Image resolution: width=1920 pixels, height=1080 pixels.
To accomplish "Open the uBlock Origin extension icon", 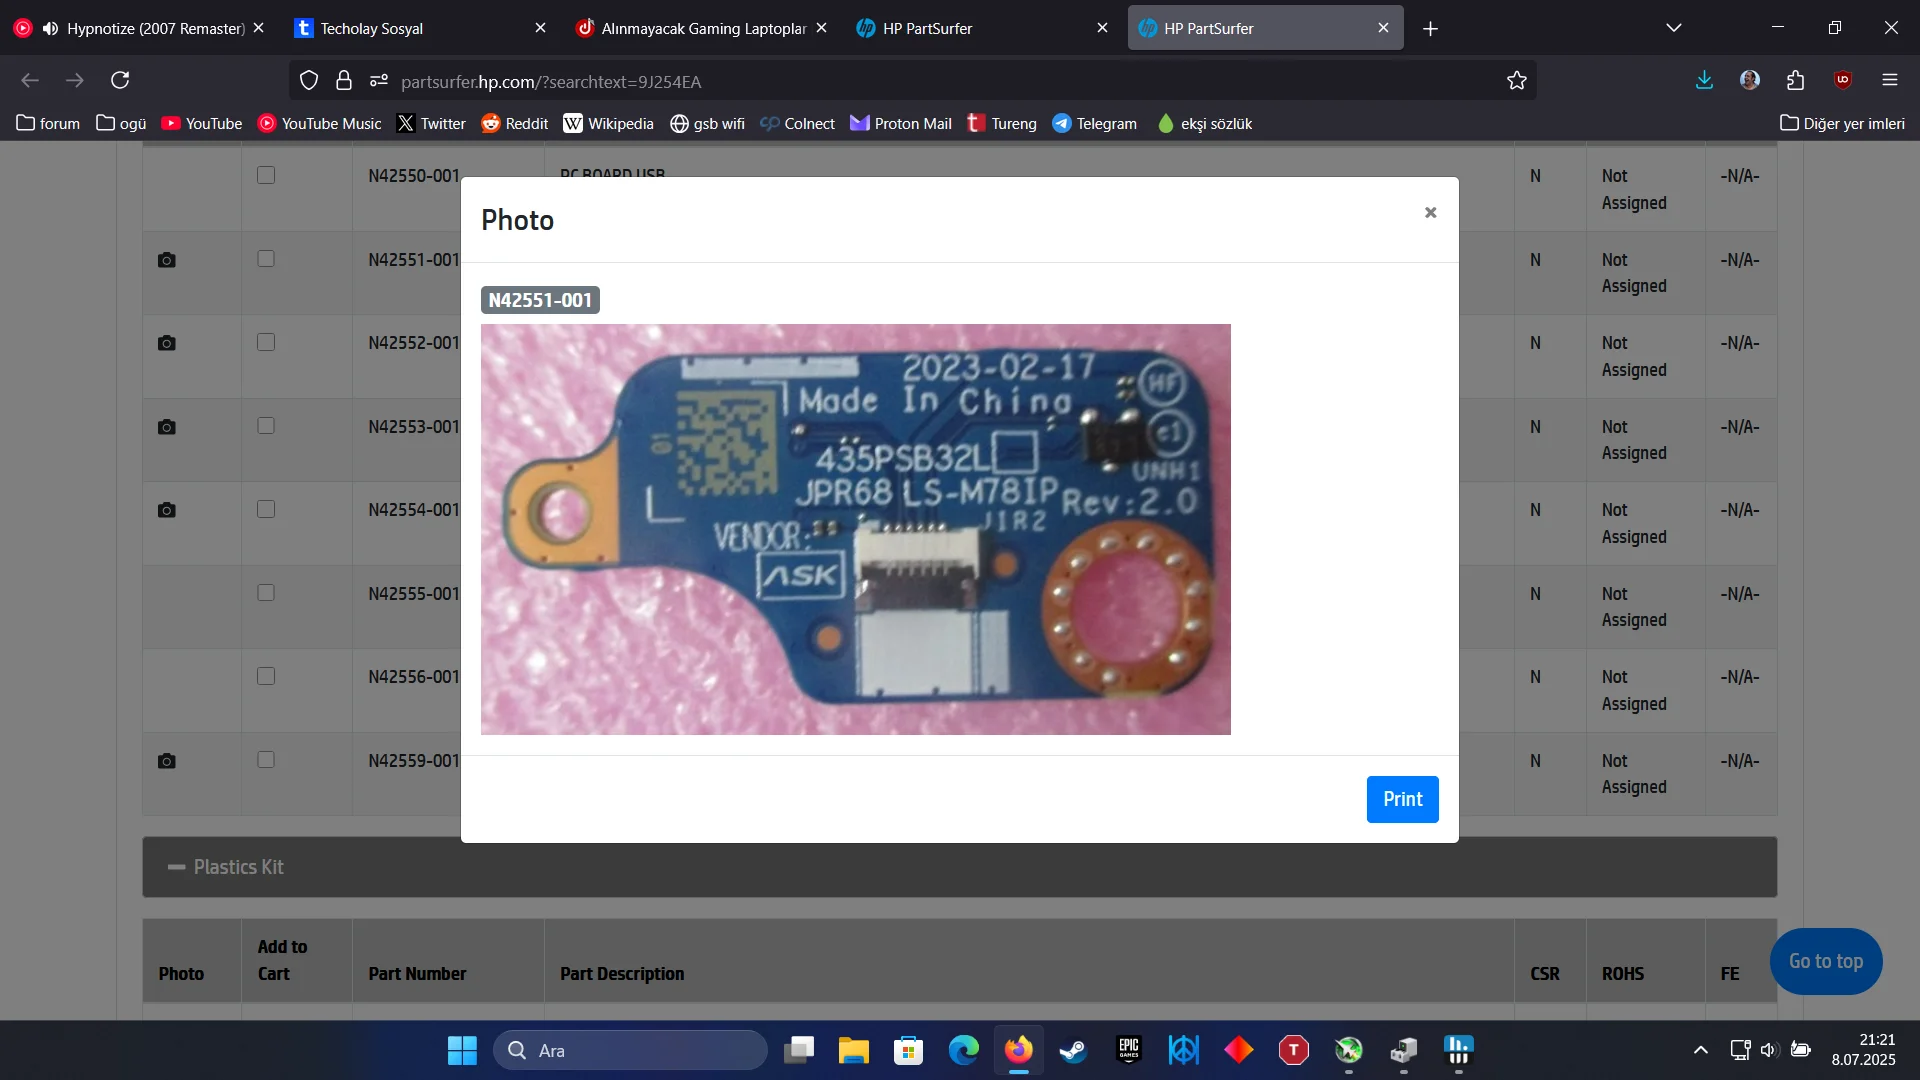I will click(1843, 80).
